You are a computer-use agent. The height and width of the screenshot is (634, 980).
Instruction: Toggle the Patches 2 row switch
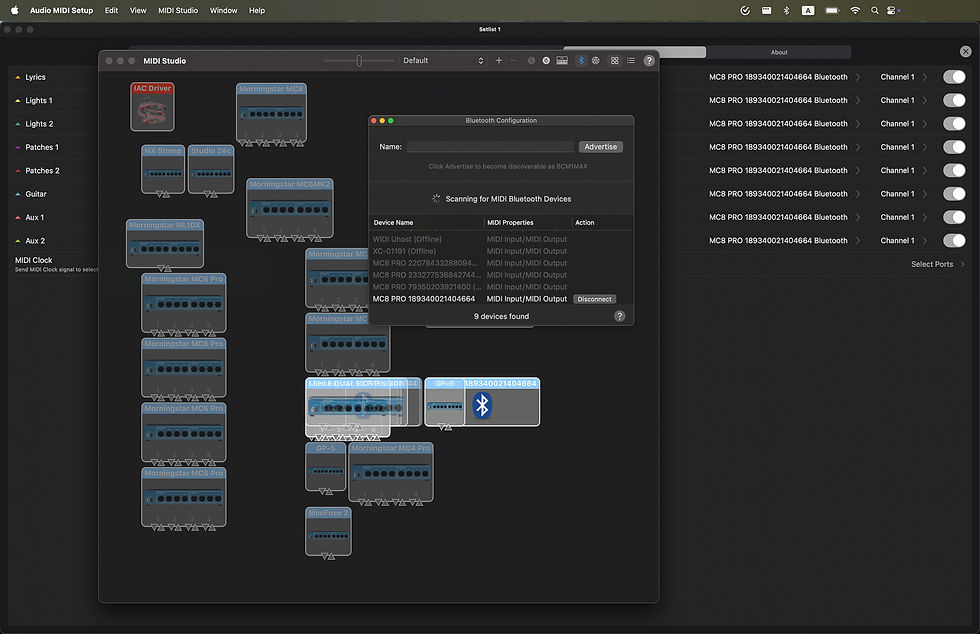click(x=954, y=170)
